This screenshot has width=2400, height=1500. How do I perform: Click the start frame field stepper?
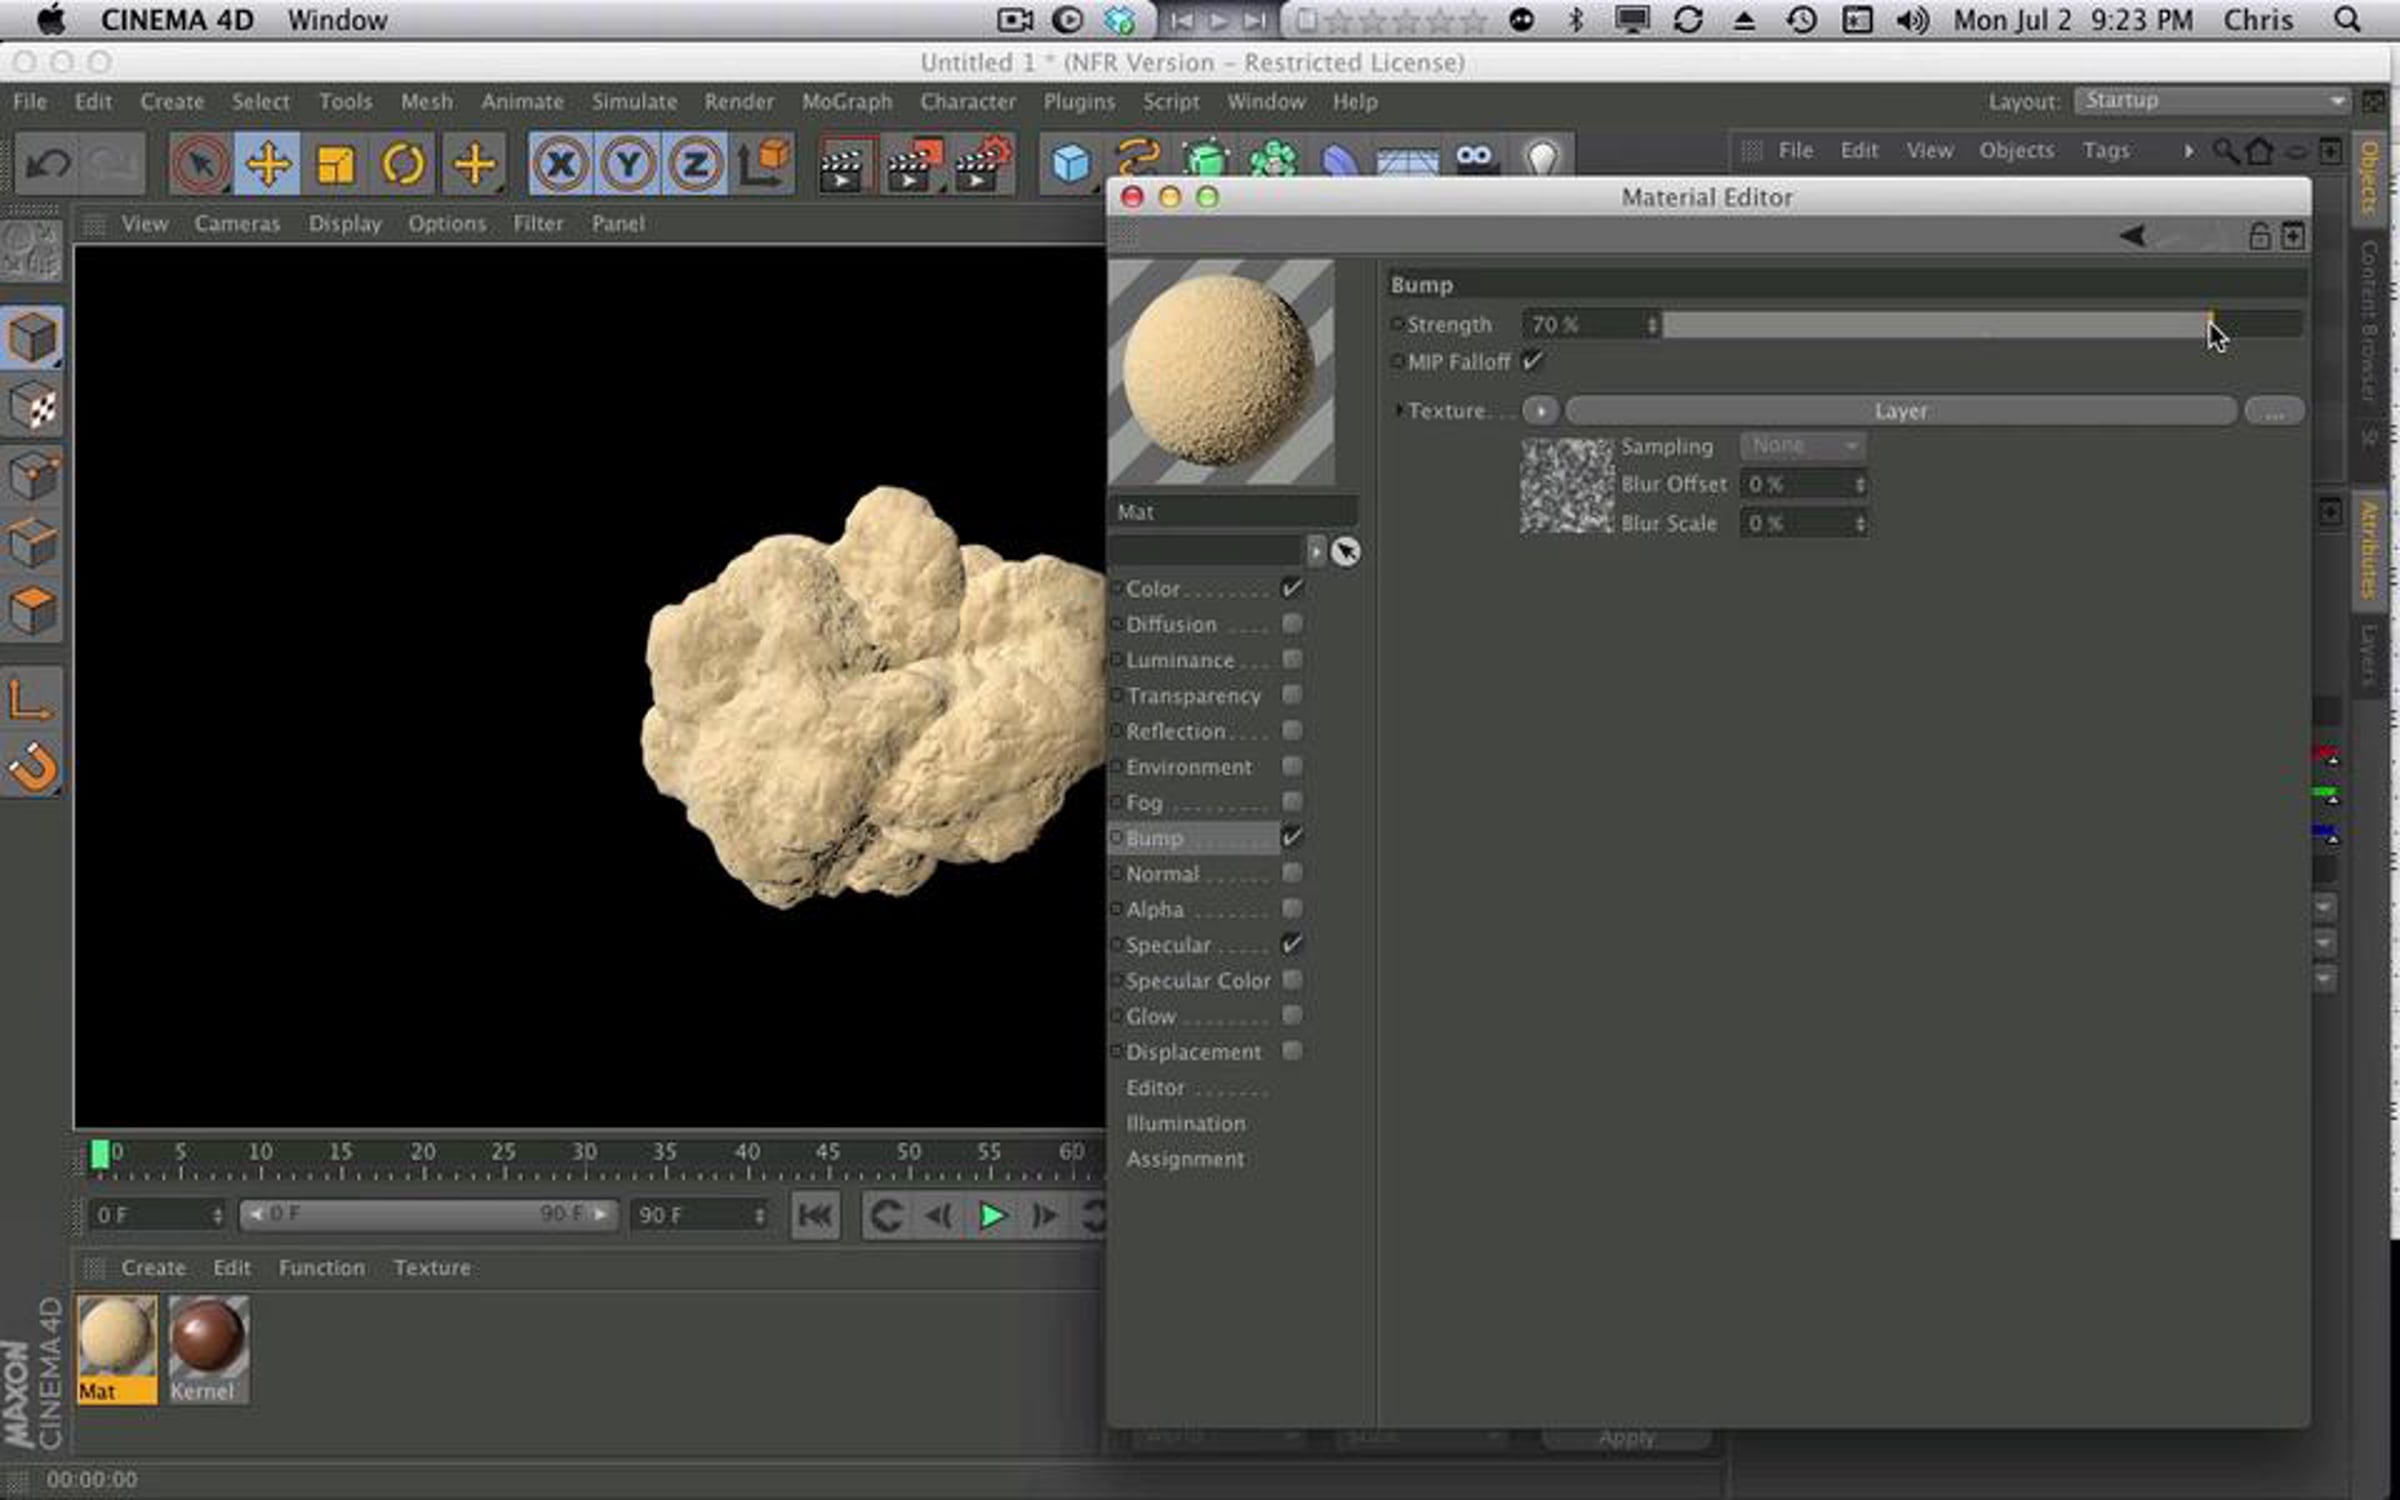coord(217,1215)
